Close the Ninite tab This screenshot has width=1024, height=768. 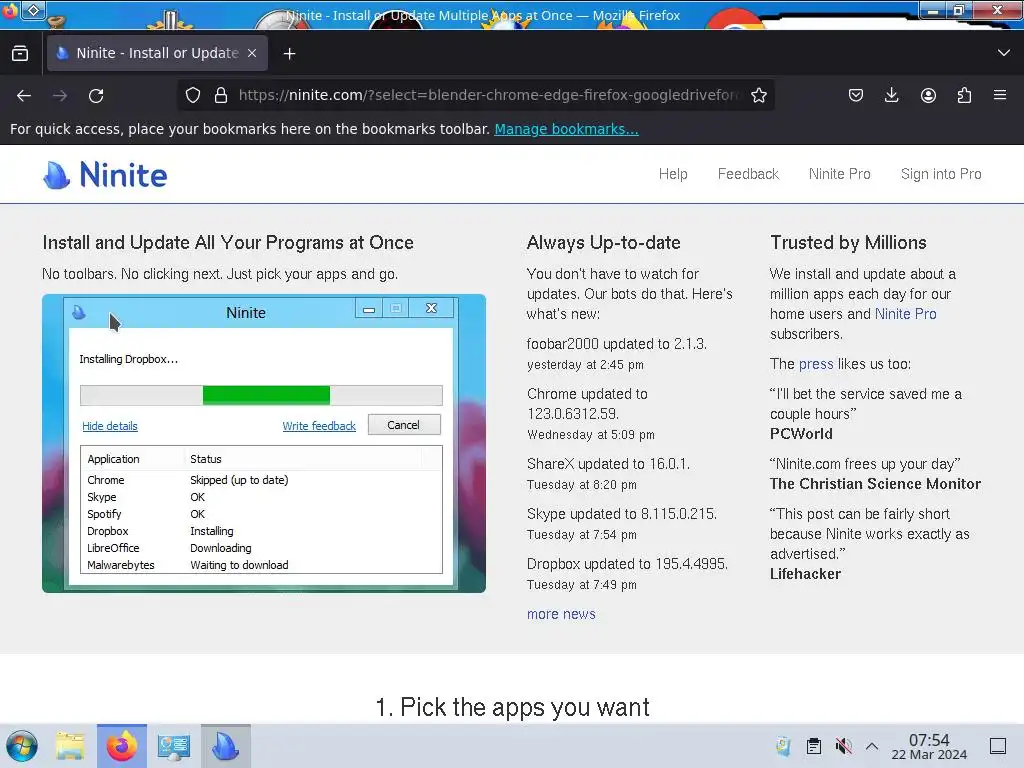click(252, 53)
